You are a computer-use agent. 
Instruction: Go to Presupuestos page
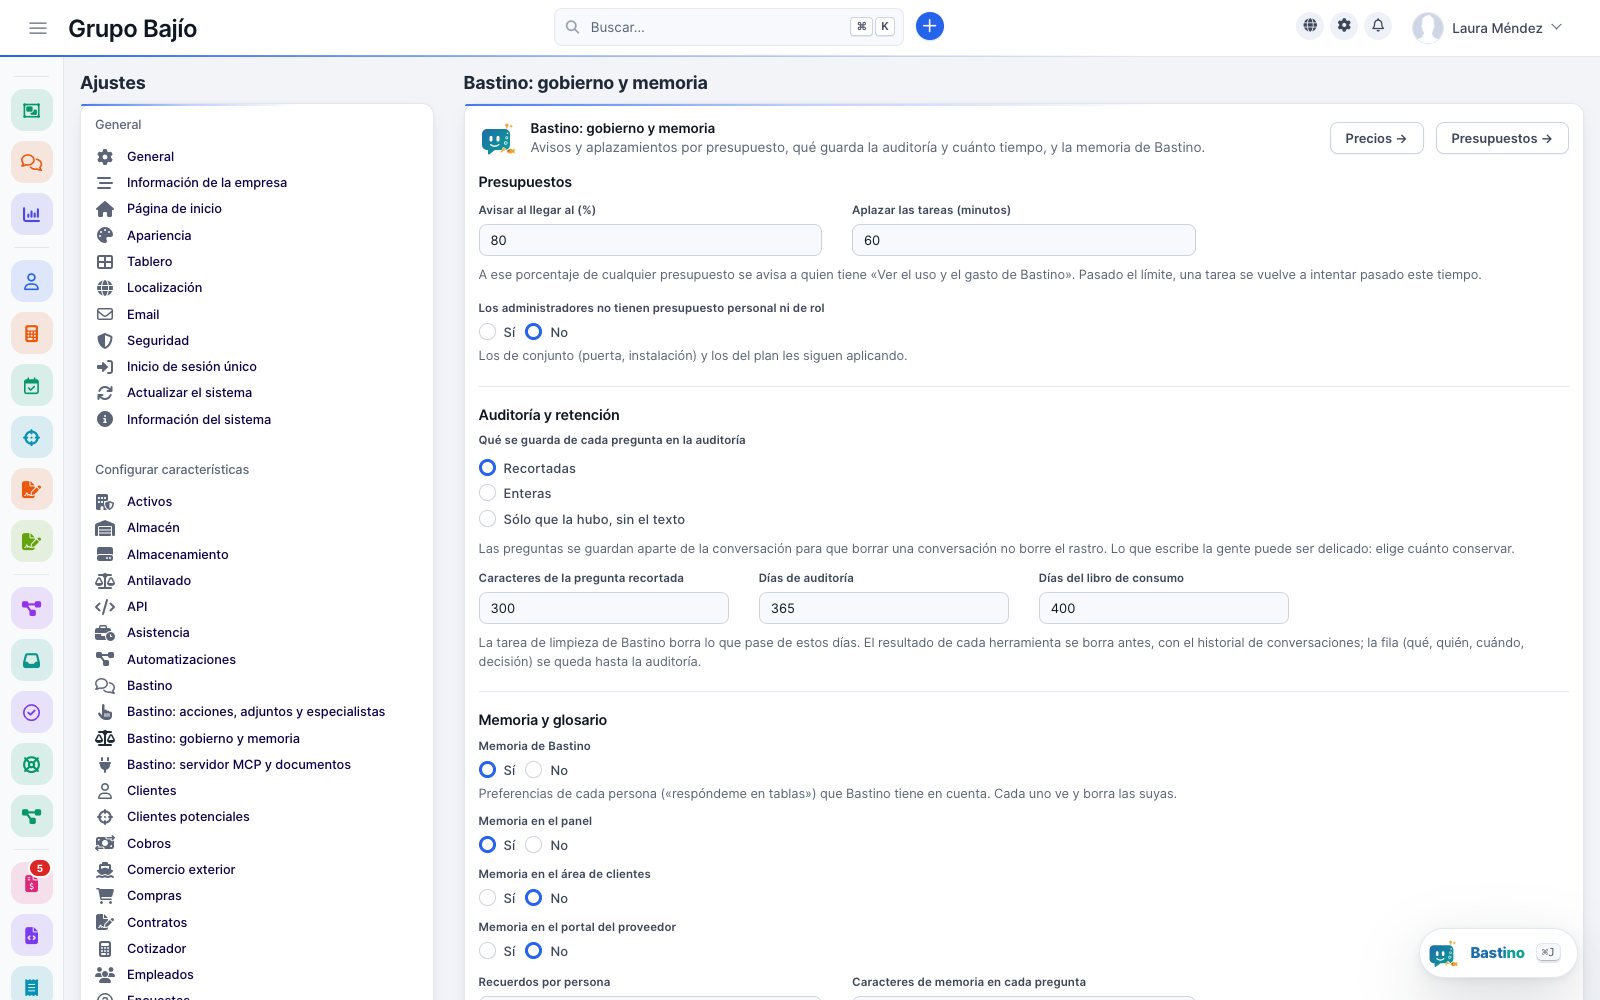coord(1502,138)
